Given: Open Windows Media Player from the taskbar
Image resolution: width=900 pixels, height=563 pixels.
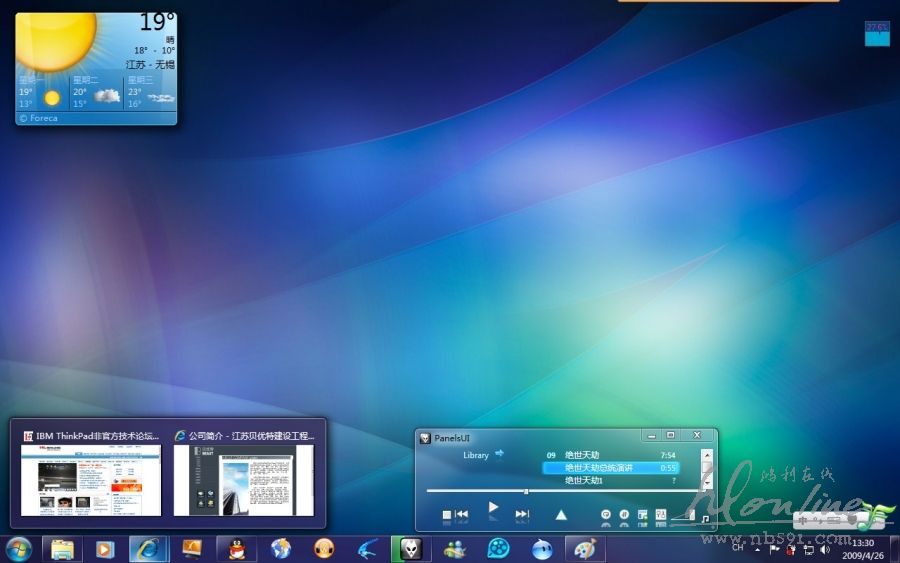Looking at the screenshot, I should 104,548.
